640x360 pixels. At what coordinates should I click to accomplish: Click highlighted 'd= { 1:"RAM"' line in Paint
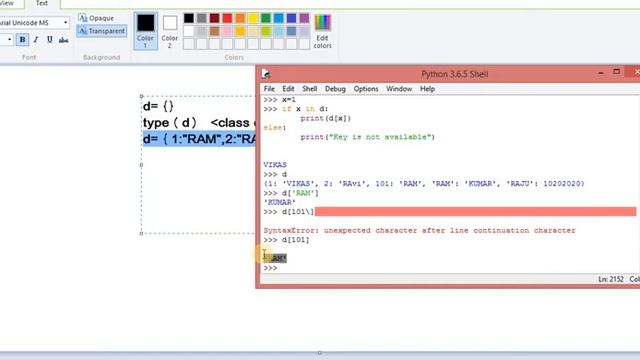coord(199,139)
